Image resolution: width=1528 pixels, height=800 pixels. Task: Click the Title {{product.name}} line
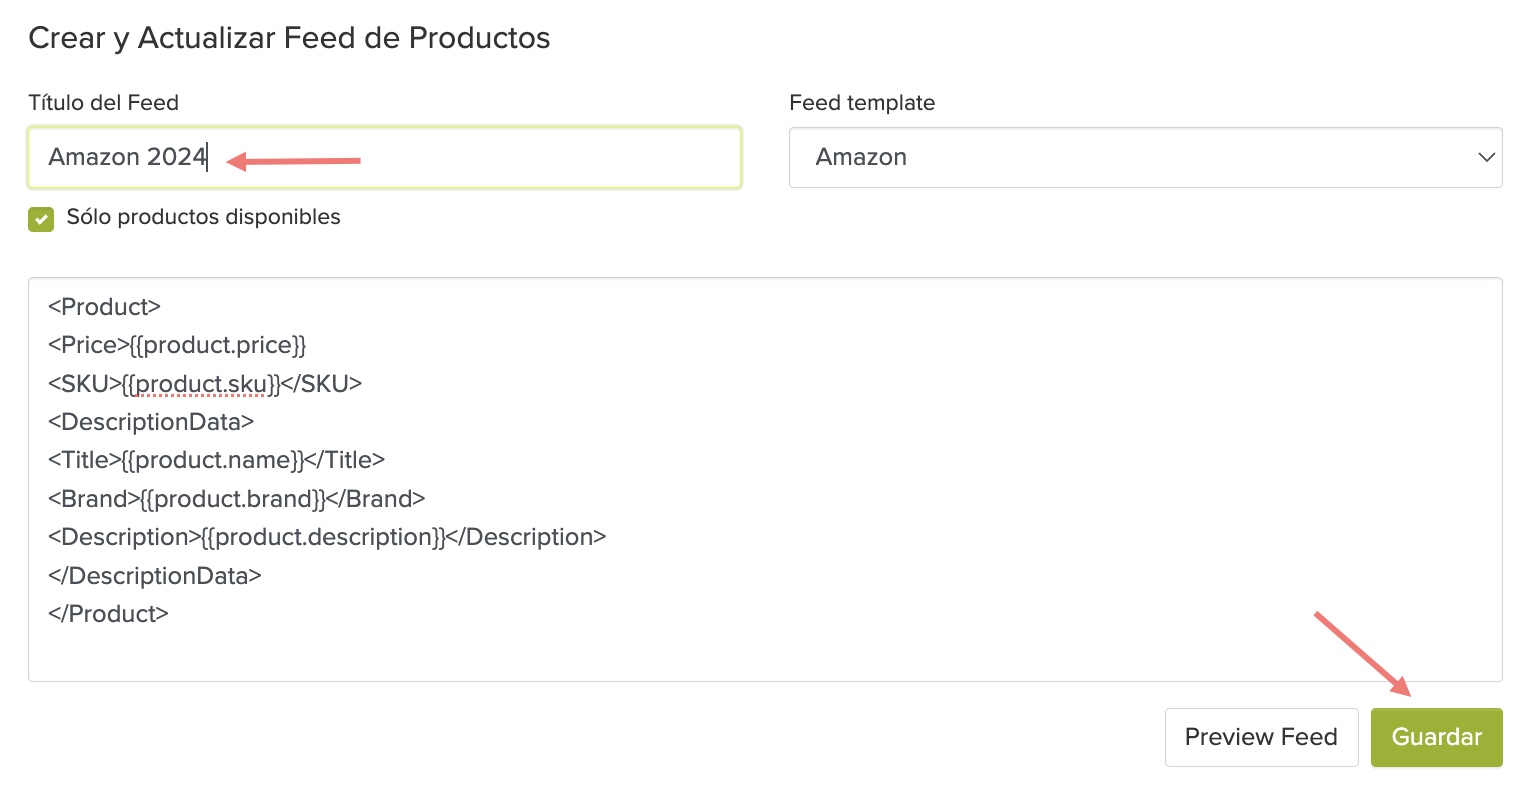[x=216, y=460]
